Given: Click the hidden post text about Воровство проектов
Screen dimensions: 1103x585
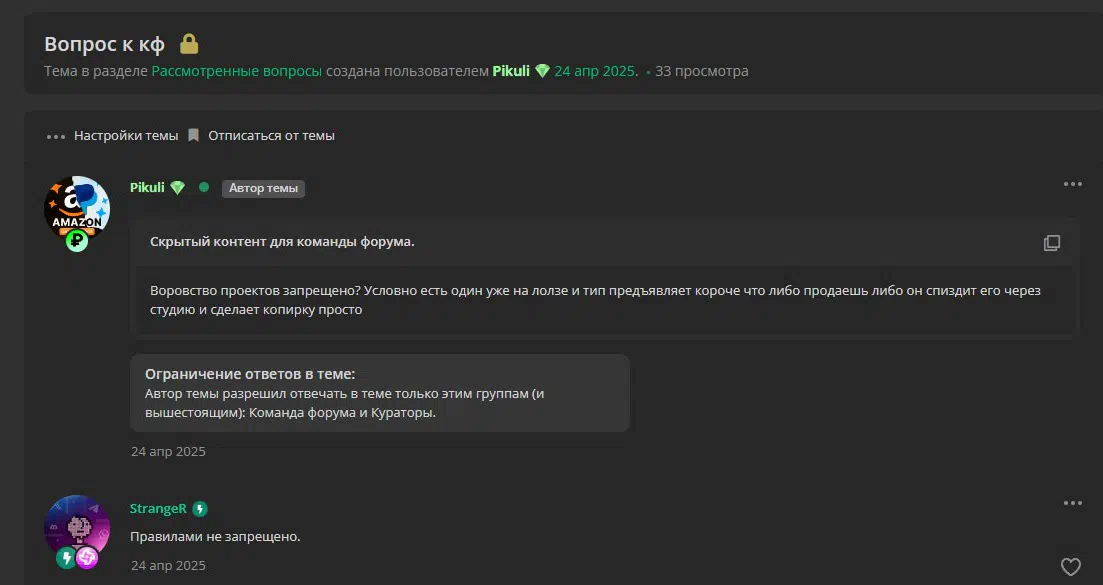Looking at the screenshot, I should [x=595, y=300].
